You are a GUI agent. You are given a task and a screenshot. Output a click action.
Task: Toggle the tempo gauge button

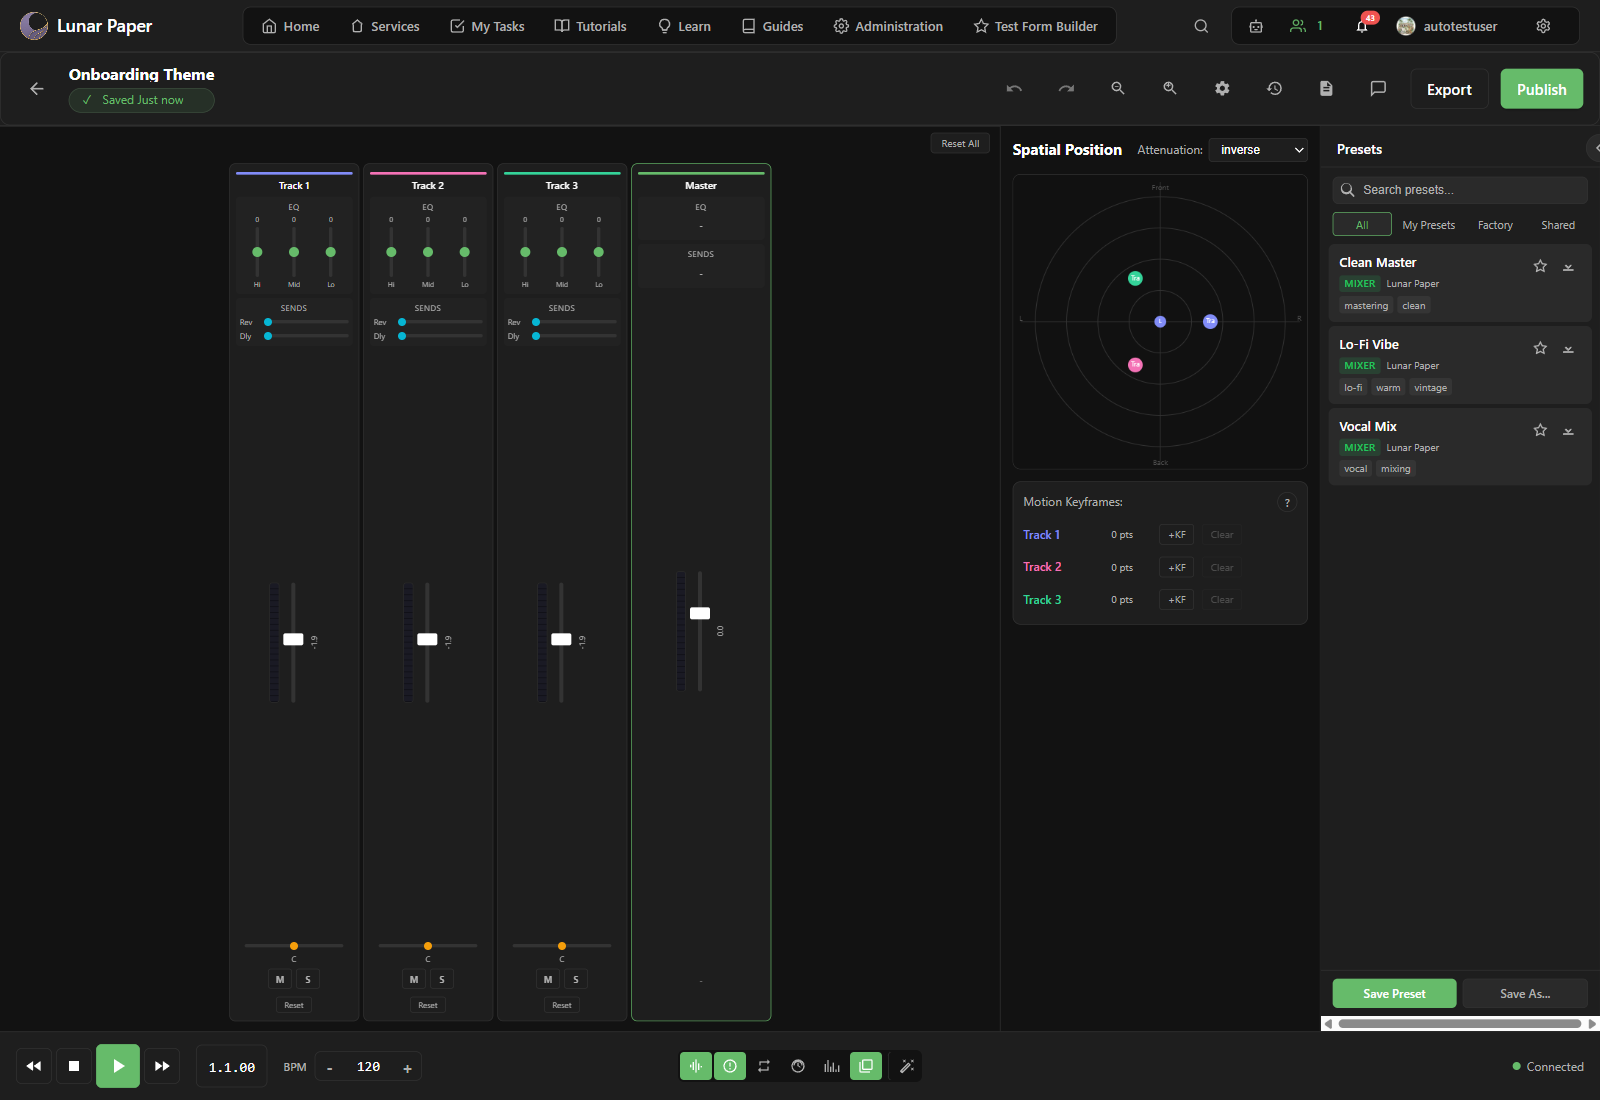pos(798,1066)
